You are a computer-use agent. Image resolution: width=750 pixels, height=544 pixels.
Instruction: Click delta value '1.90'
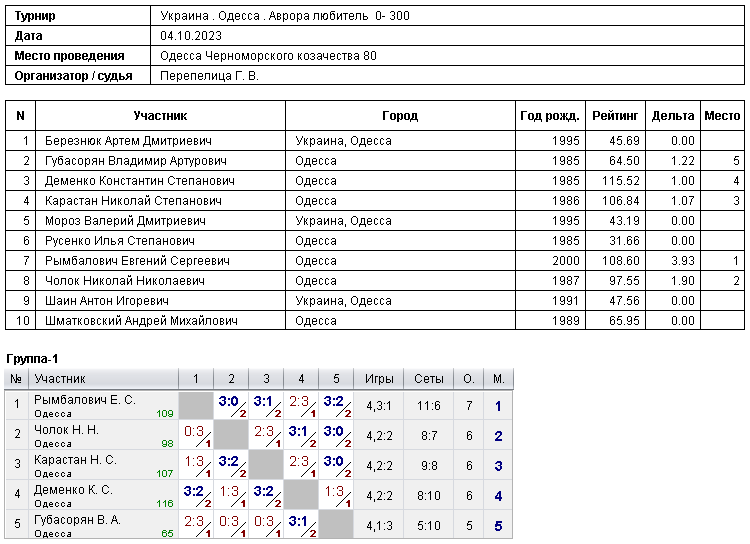683,281
